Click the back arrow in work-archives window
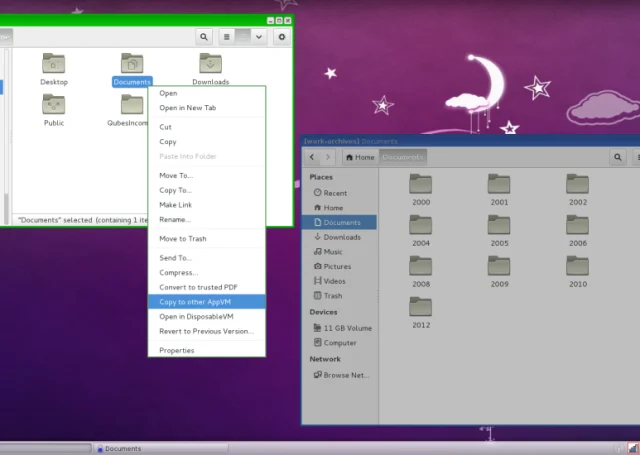The image size is (640, 455). 313,157
